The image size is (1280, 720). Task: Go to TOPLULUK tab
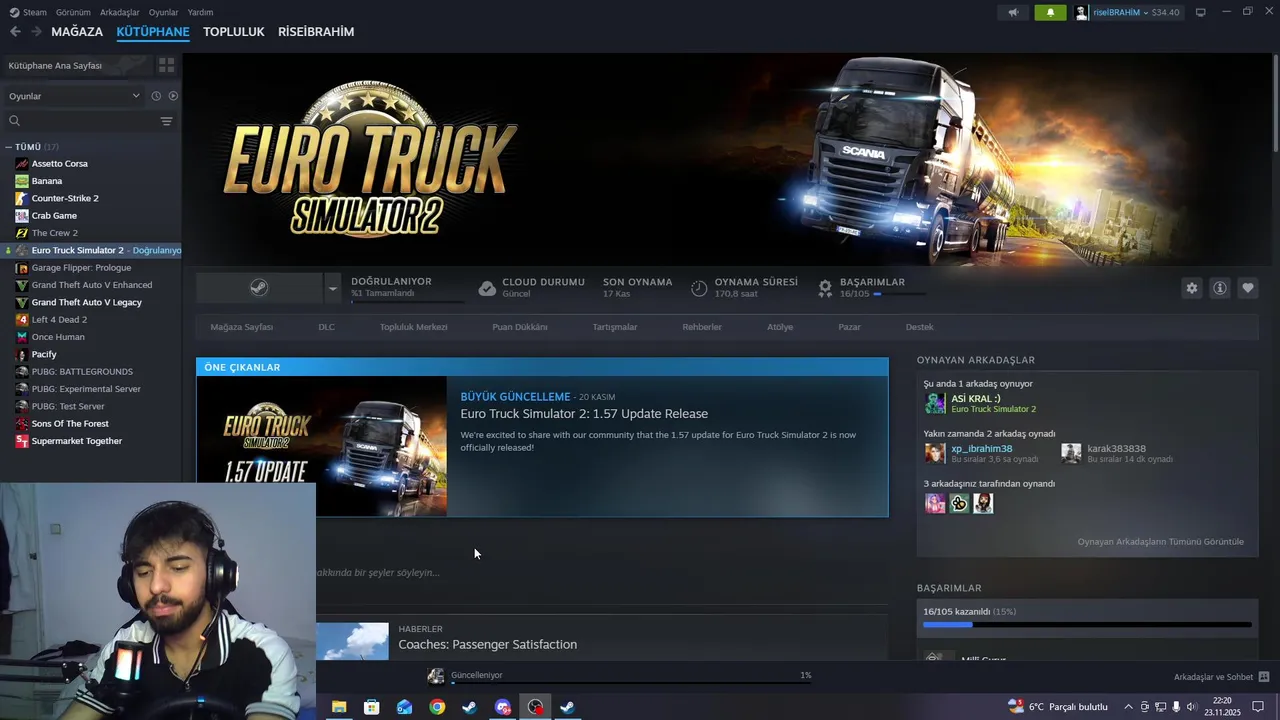(x=233, y=32)
